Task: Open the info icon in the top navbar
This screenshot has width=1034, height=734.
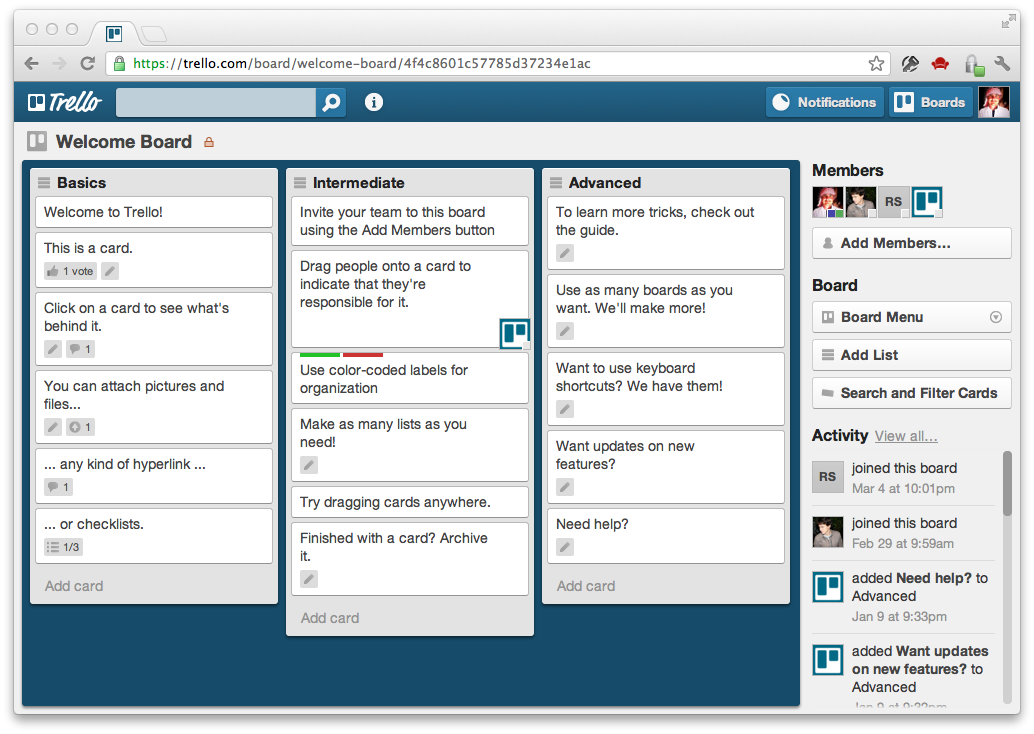Action: point(373,101)
